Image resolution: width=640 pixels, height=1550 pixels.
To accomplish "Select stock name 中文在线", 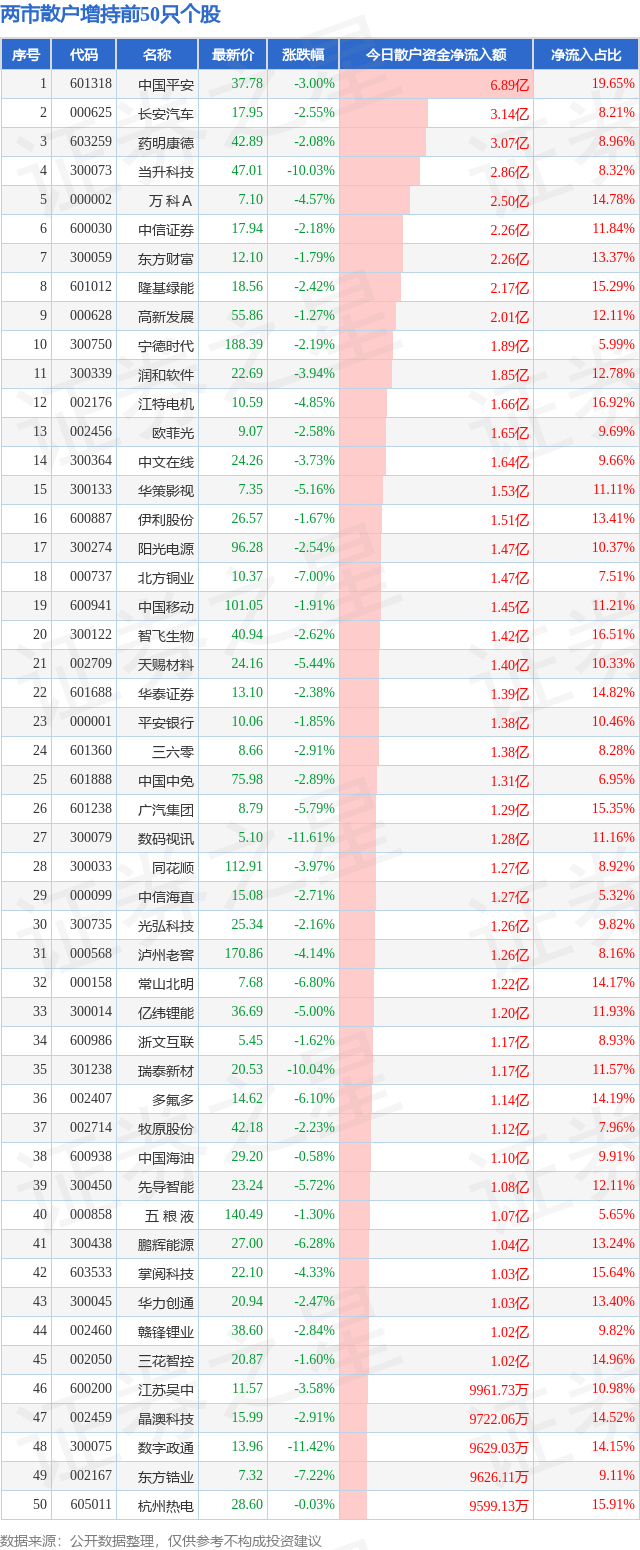I will pyautogui.click(x=166, y=462).
